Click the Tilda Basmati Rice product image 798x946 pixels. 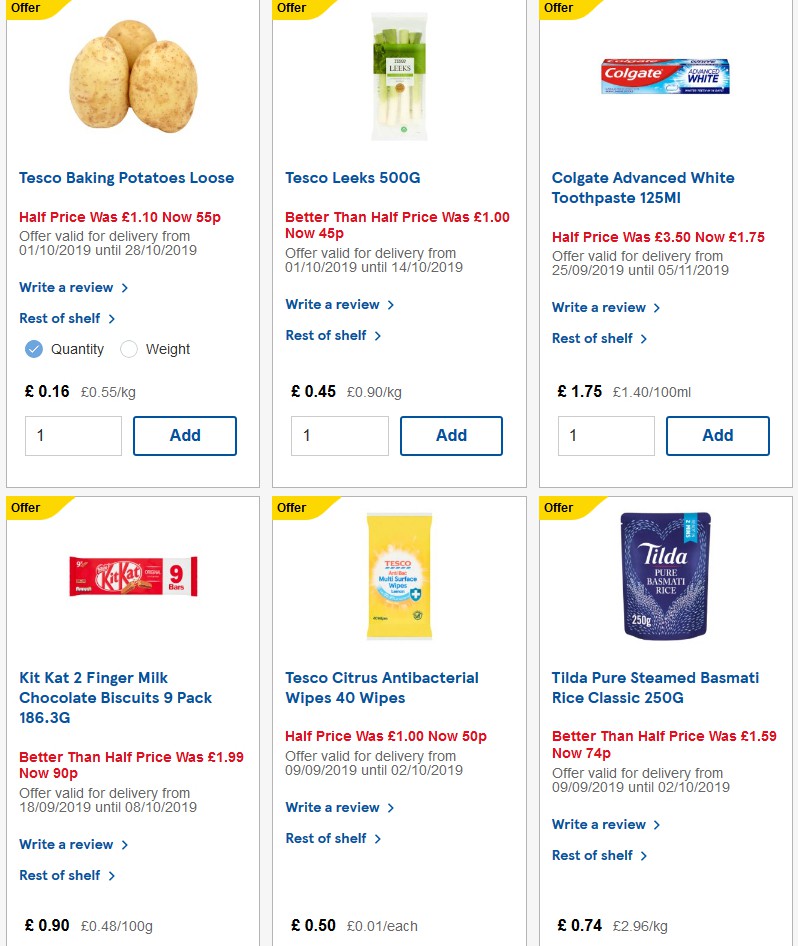(x=665, y=577)
